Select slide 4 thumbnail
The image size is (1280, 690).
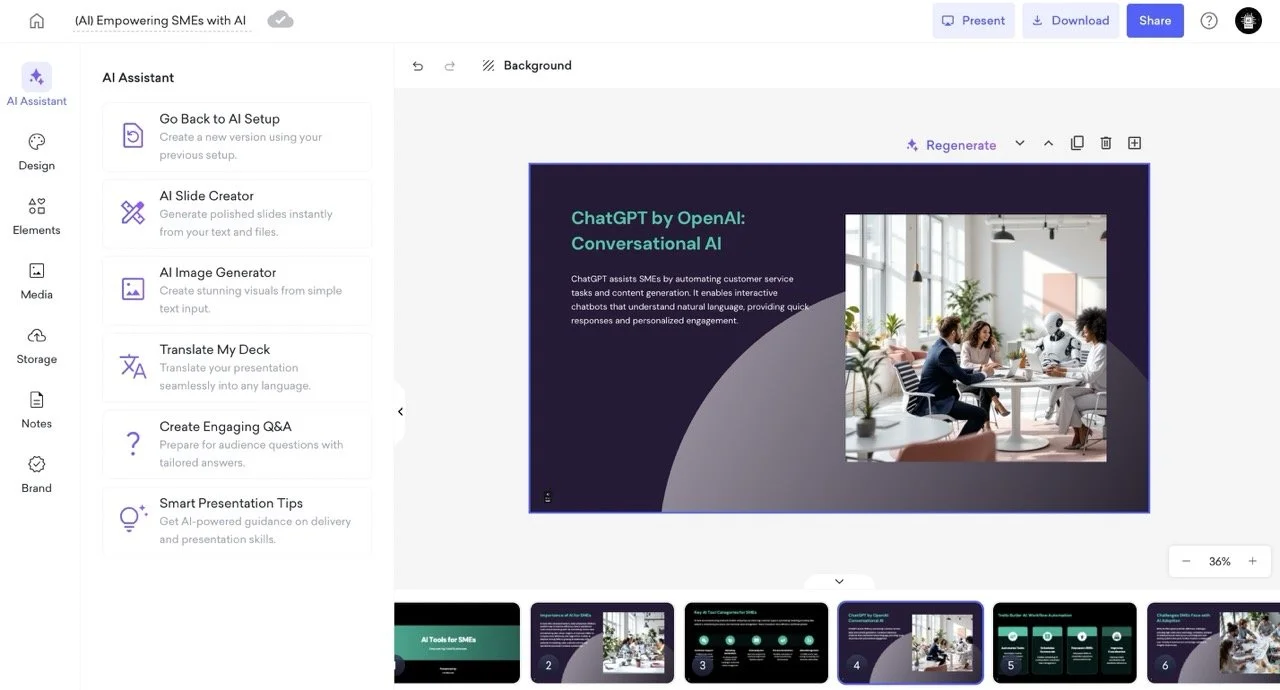910,643
